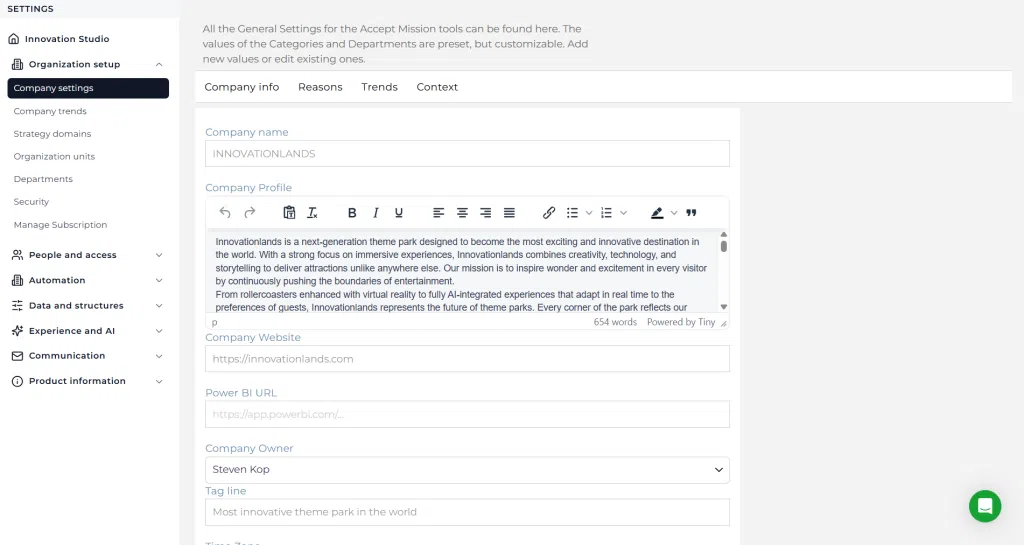Align text center
The image size is (1024, 545).
pos(462,213)
